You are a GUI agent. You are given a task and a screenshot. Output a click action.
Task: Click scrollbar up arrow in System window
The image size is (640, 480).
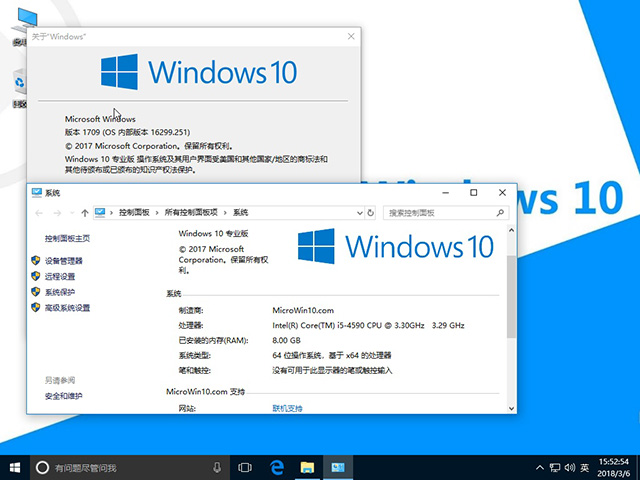[x=511, y=230]
